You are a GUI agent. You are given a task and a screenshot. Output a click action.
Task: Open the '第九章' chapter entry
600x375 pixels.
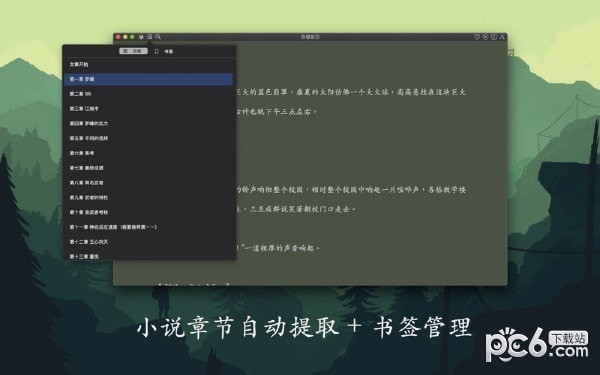coord(148,197)
